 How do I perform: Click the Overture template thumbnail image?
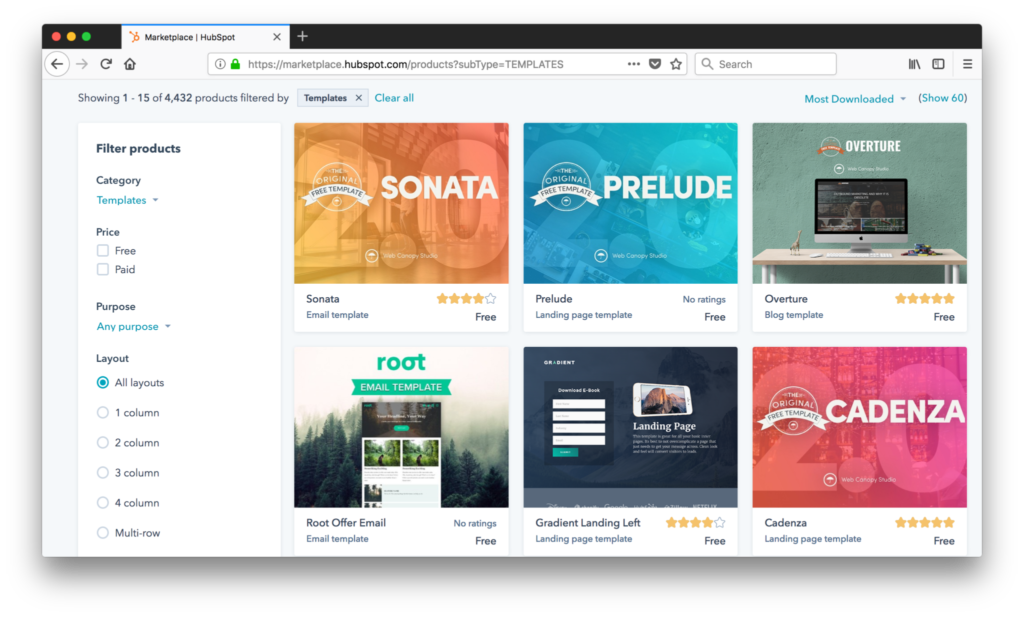point(859,203)
